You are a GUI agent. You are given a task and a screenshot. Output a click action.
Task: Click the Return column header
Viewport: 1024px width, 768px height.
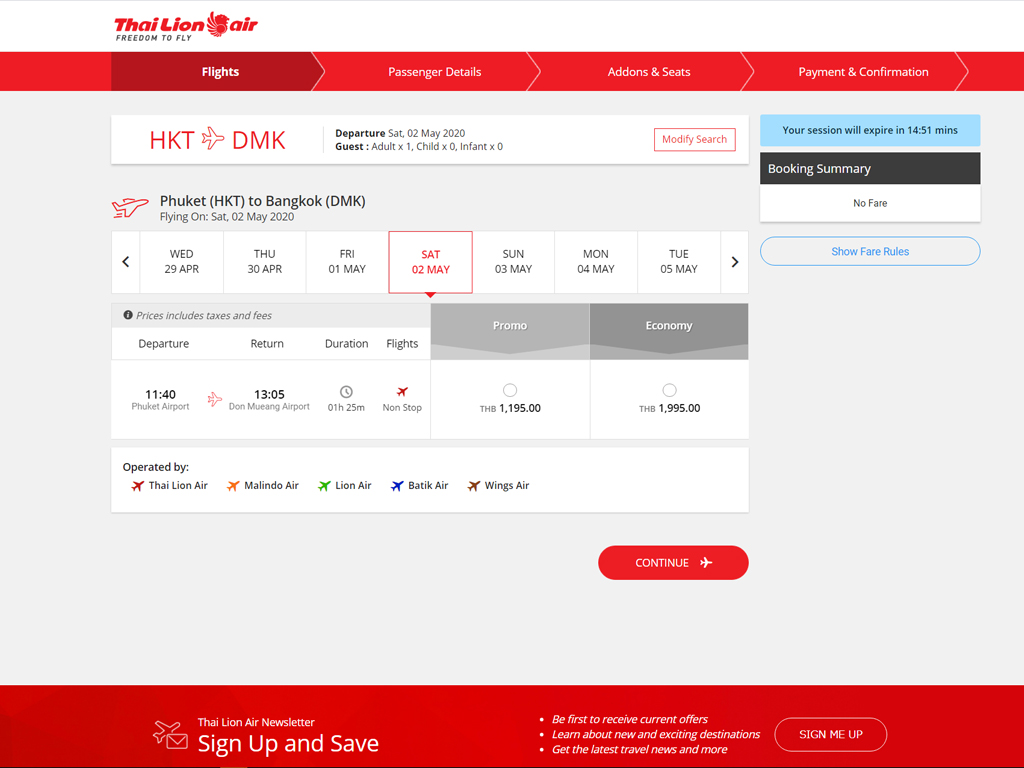(x=267, y=344)
